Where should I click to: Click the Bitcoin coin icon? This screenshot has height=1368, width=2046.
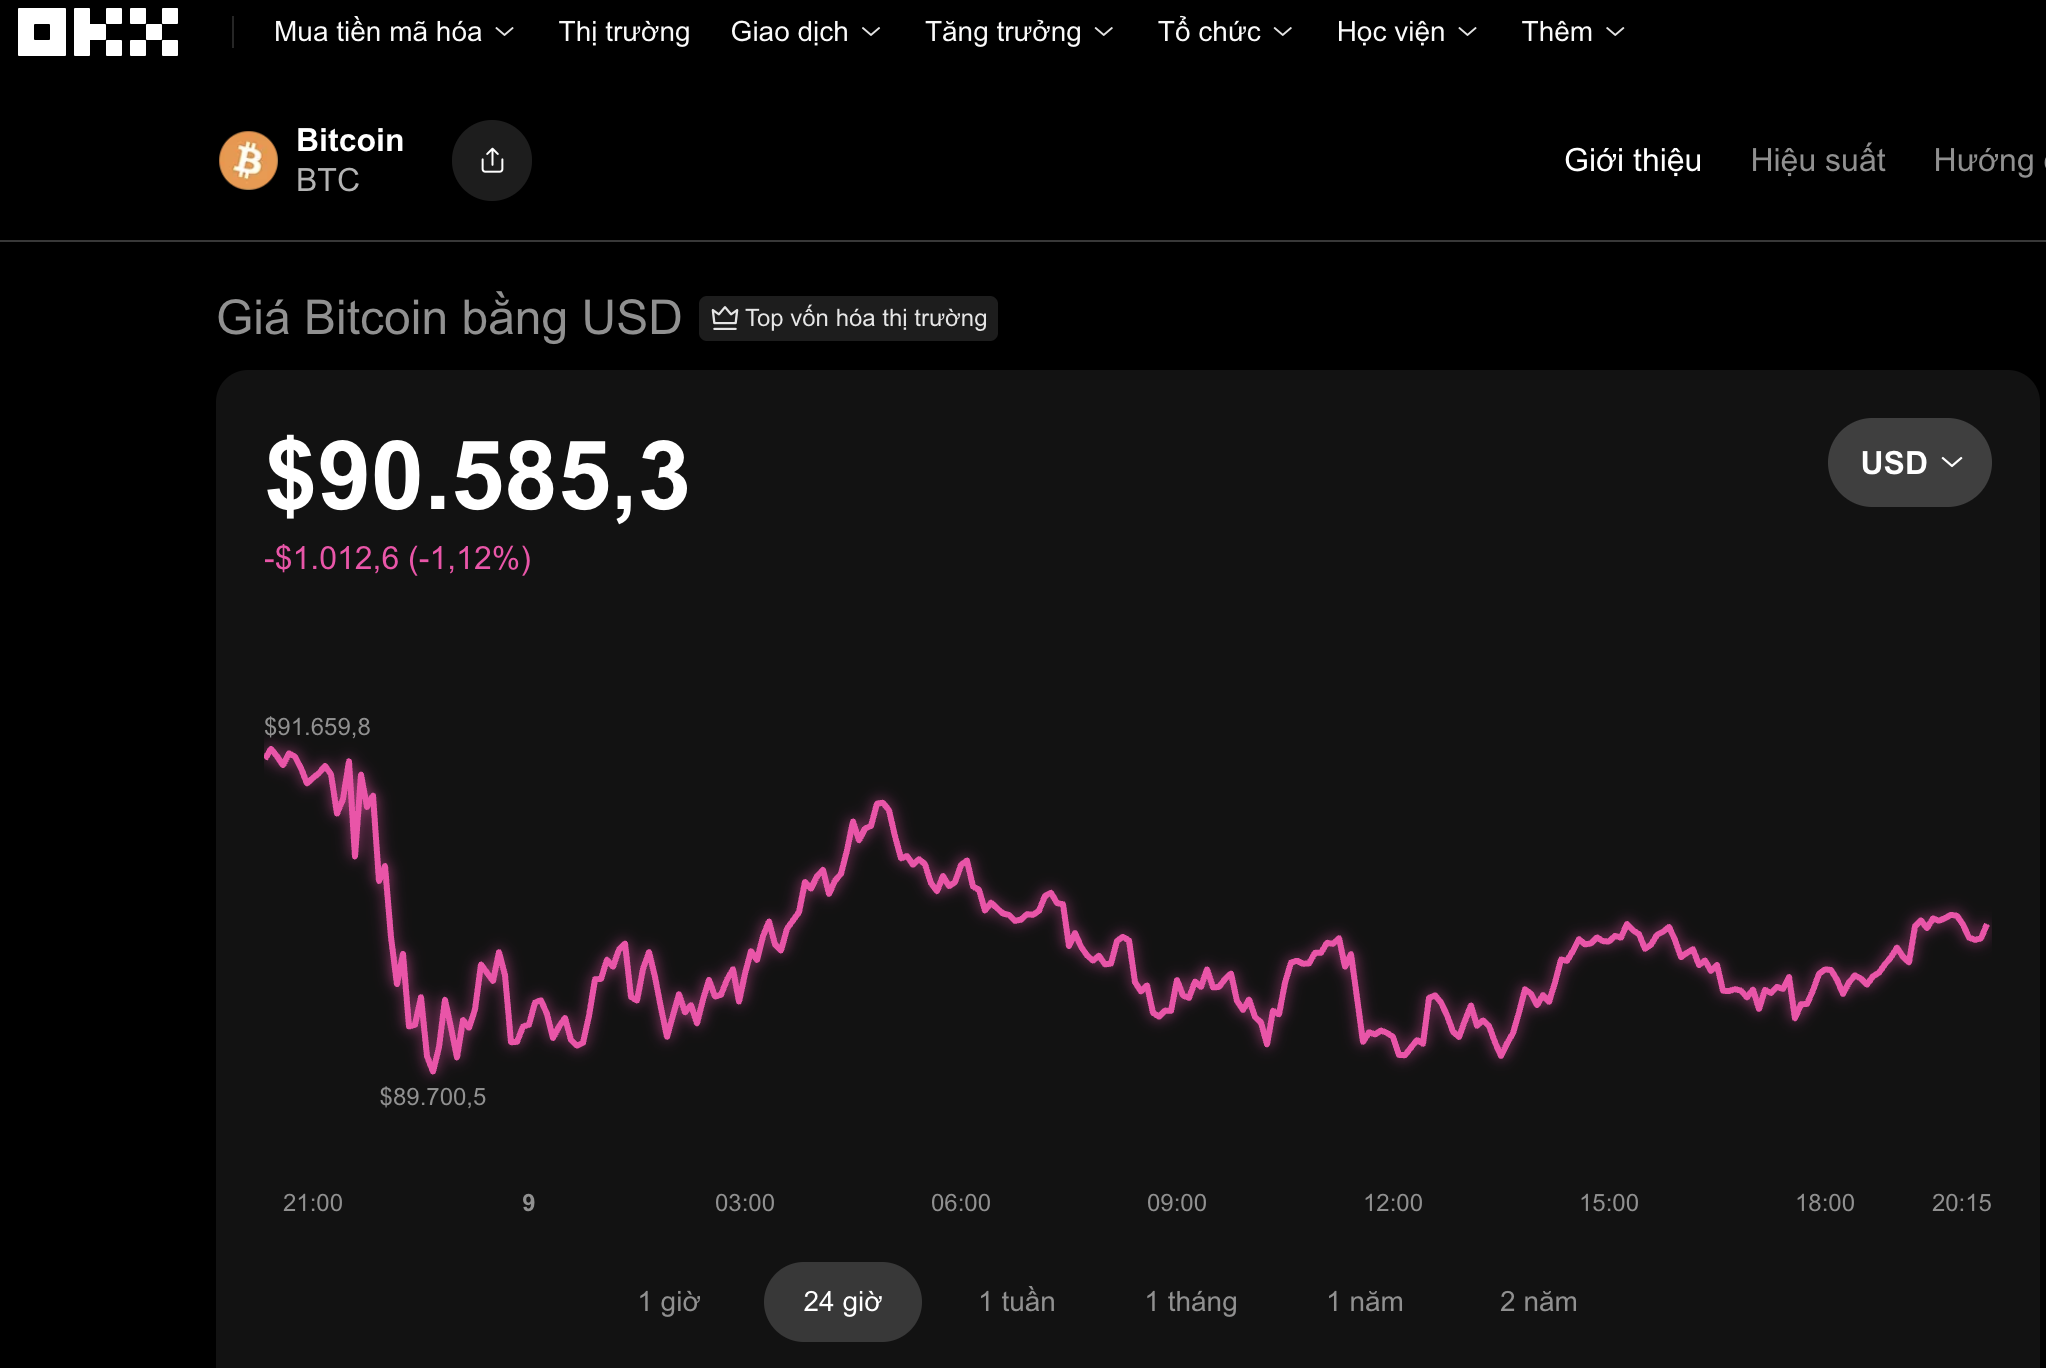point(248,160)
